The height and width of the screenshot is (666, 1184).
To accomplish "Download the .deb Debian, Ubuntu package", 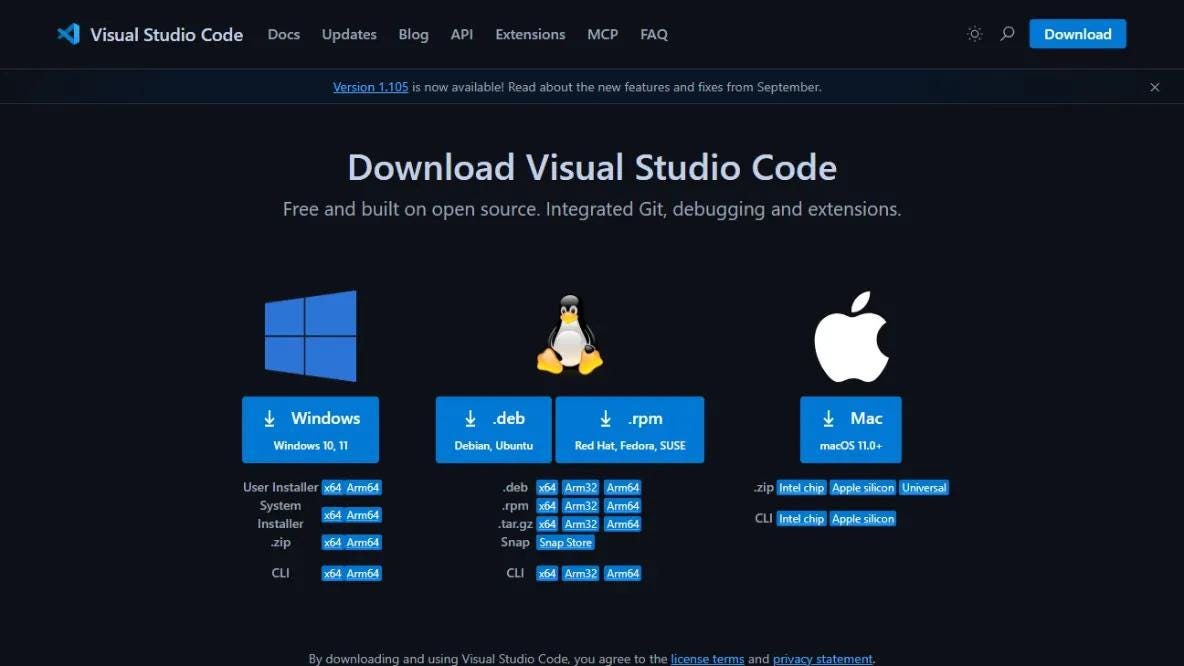I will pos(494,430).
